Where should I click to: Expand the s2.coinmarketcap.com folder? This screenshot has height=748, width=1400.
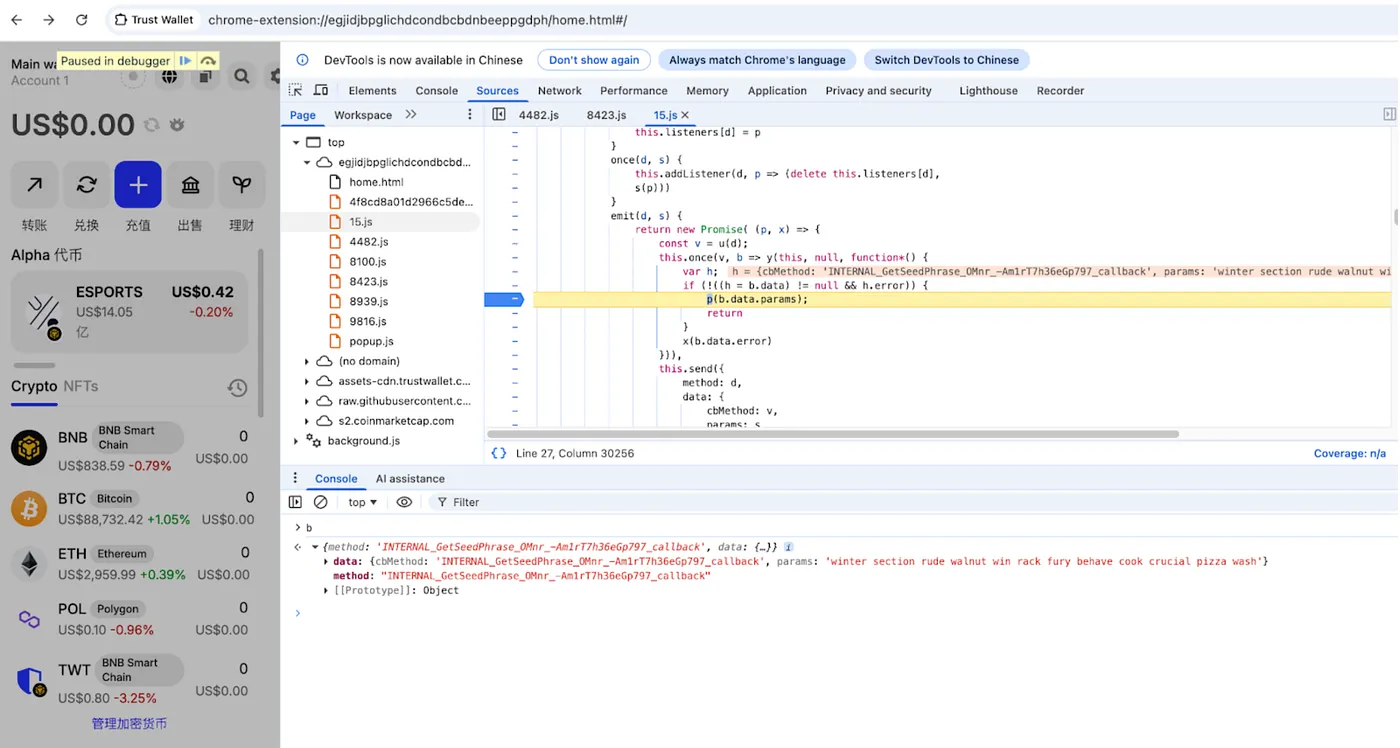click(307, 421)
